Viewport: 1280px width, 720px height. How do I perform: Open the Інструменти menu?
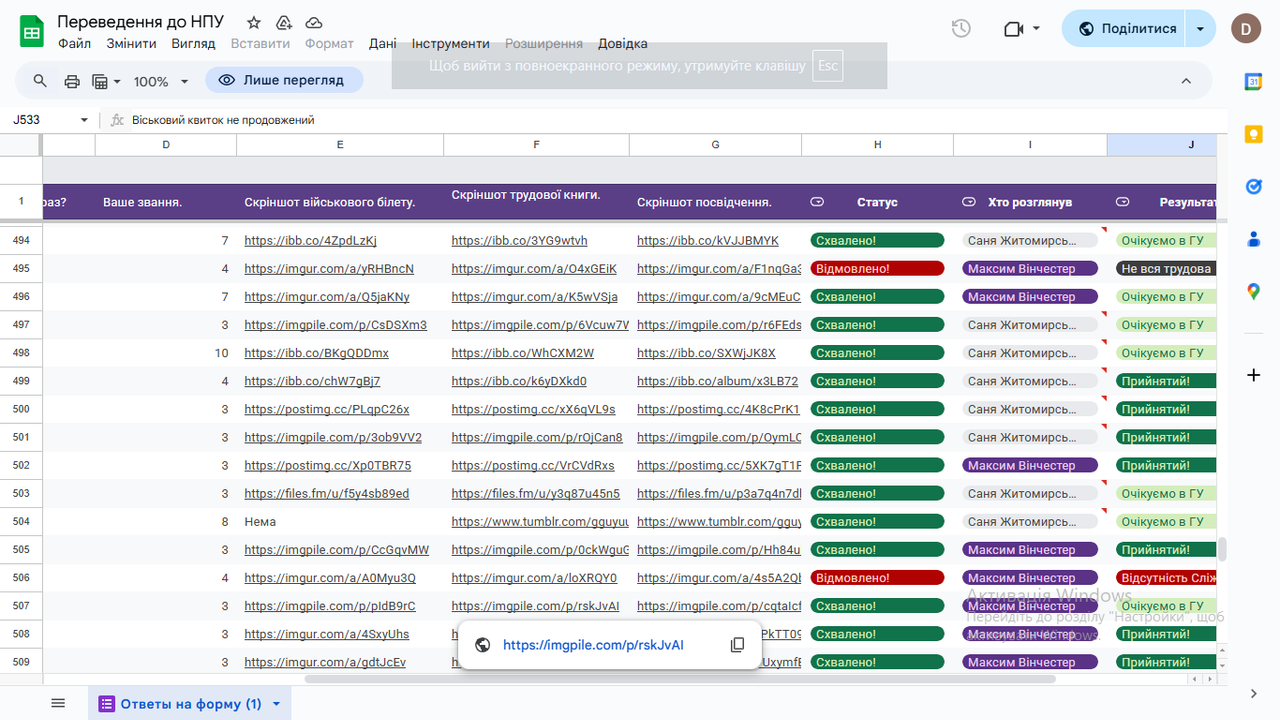[x=450, y=44]
